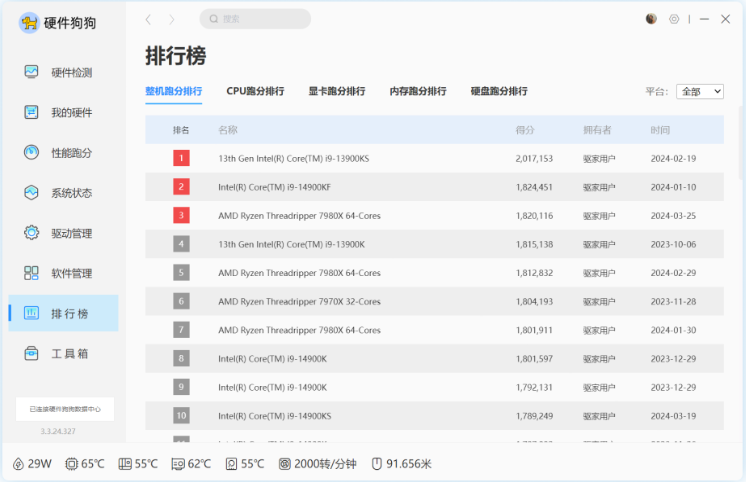Viewport: 746px width, 482px height.
Task: Click the 拥有者 column header
Action: click(597, 130)
